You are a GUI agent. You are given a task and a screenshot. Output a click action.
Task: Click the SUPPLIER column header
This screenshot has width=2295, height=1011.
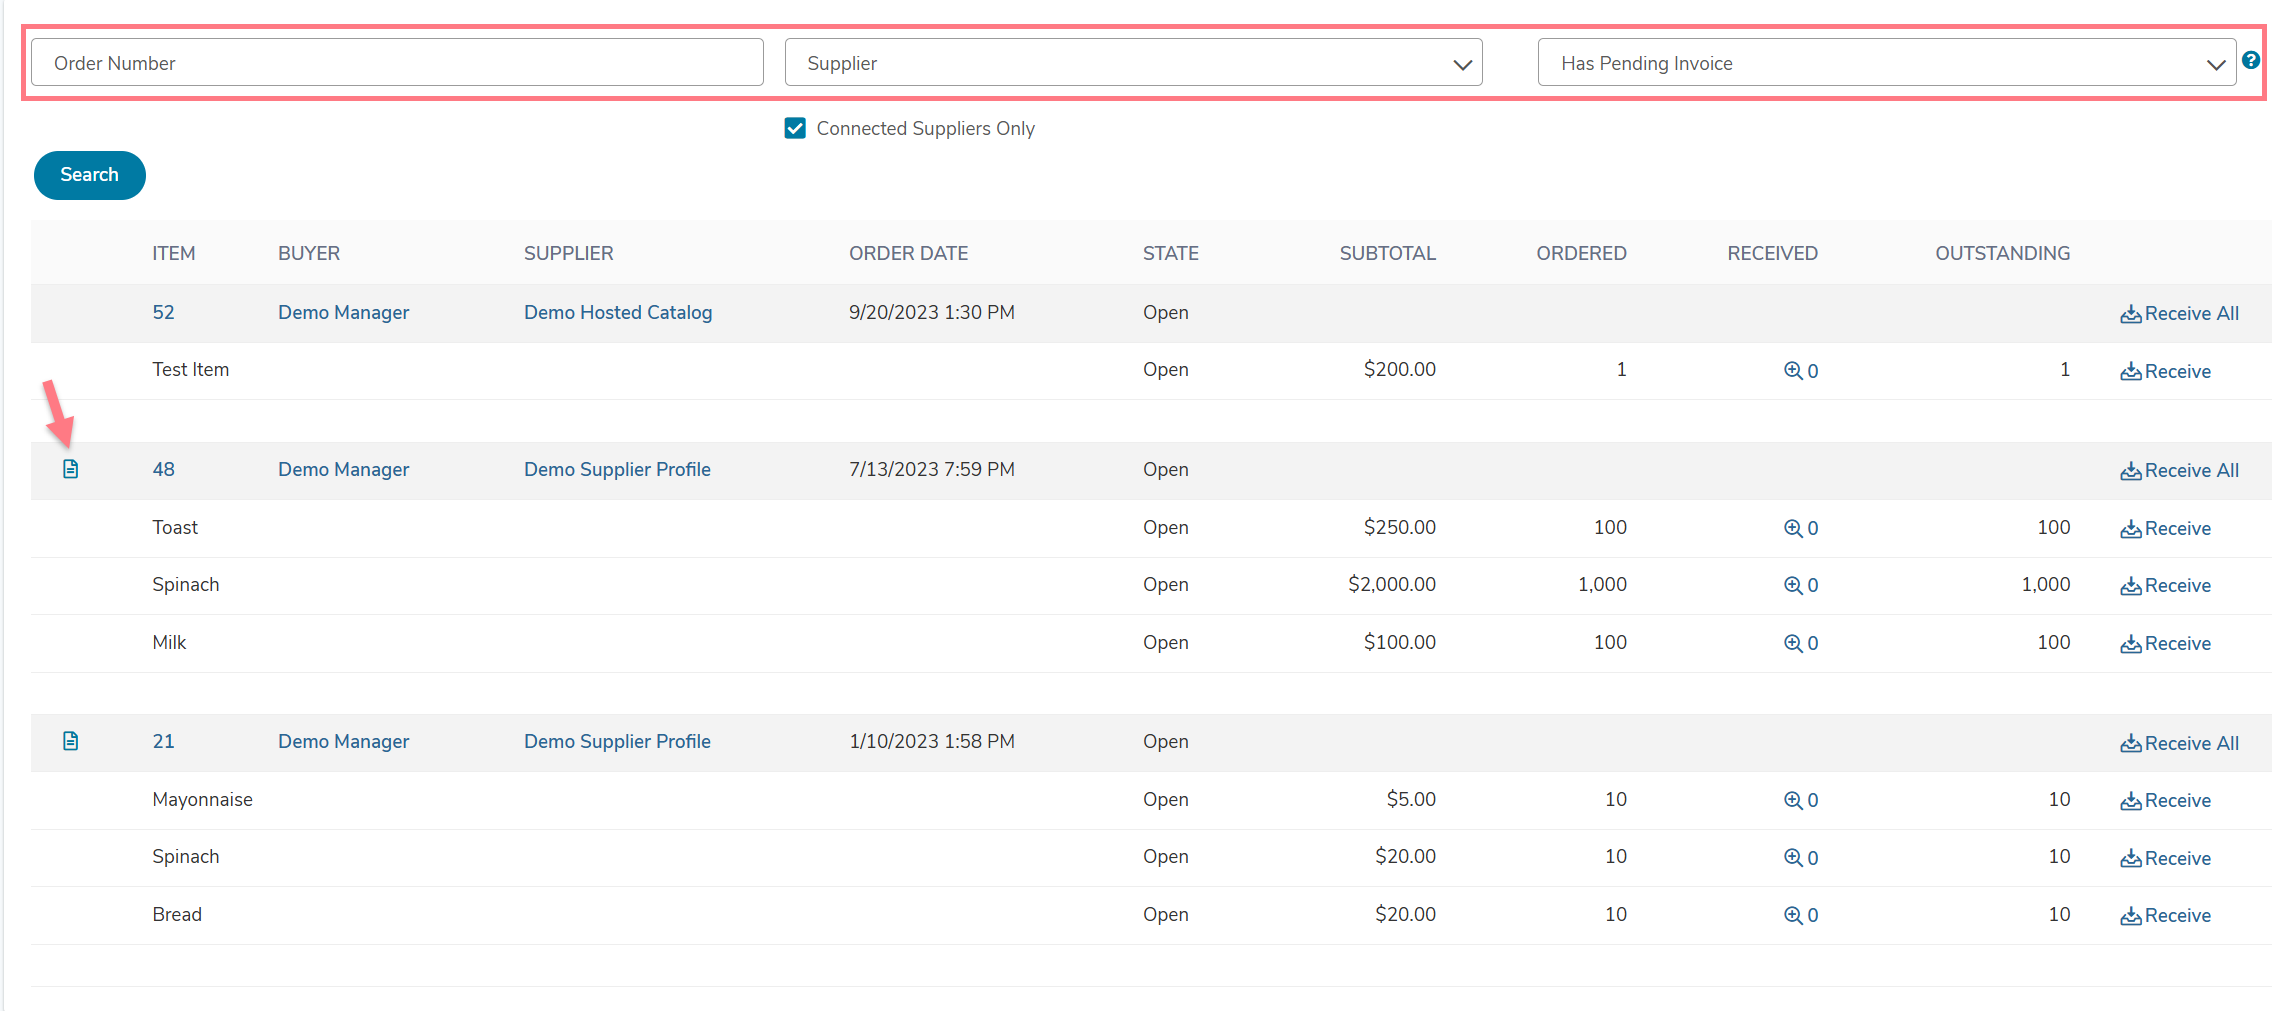pos(568,253)
